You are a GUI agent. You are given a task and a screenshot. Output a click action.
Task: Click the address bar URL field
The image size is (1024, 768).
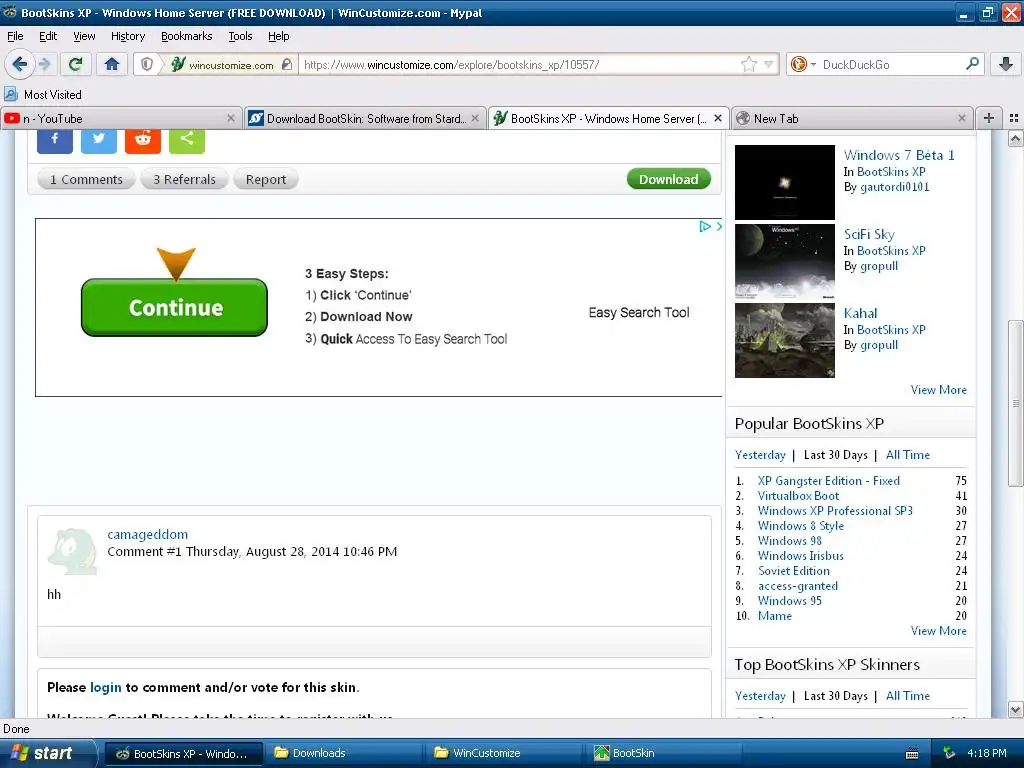(x=519, y=64)
